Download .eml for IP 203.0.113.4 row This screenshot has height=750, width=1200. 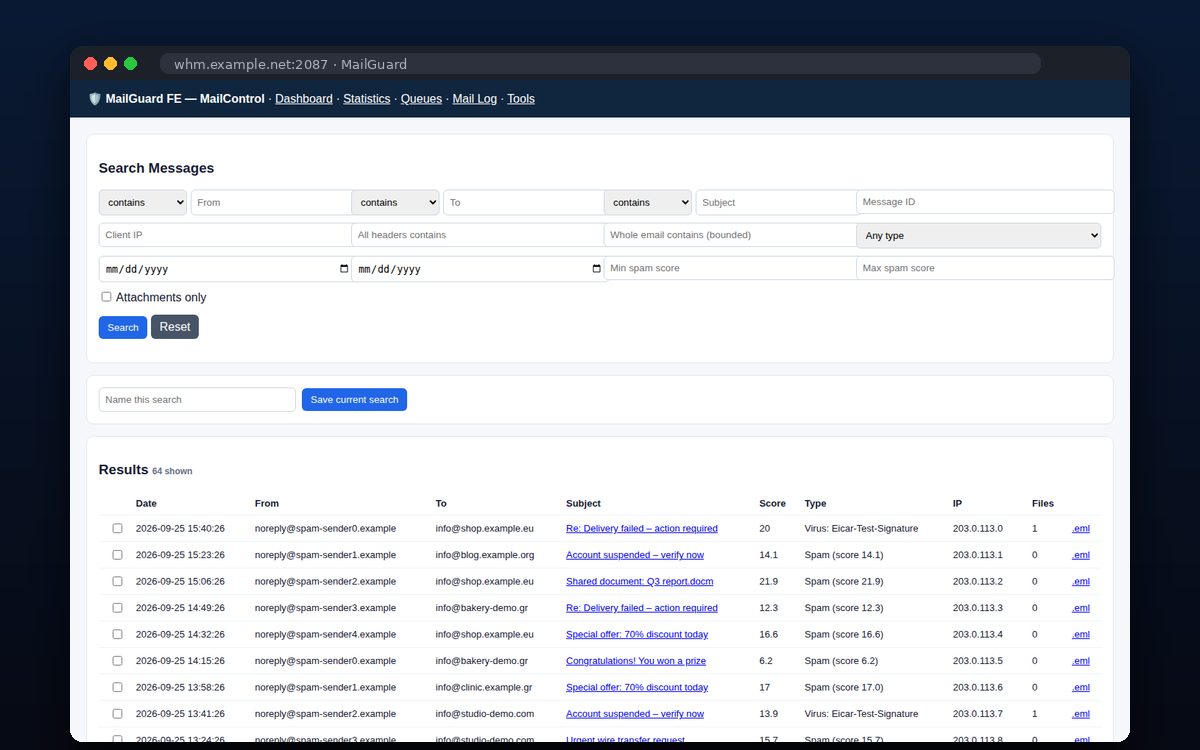click(x=1081, y=634)
